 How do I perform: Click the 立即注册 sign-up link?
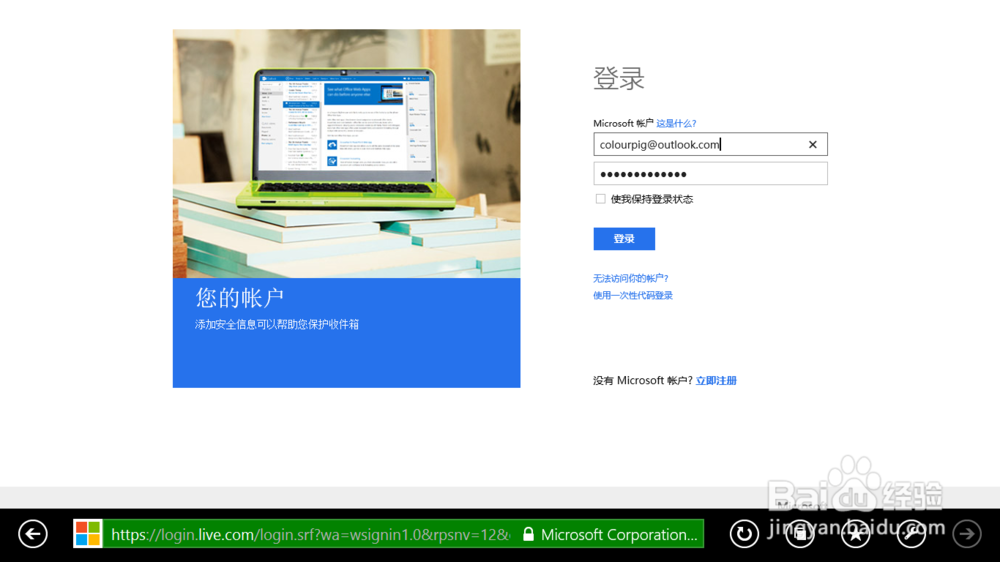tap(716, 381)
